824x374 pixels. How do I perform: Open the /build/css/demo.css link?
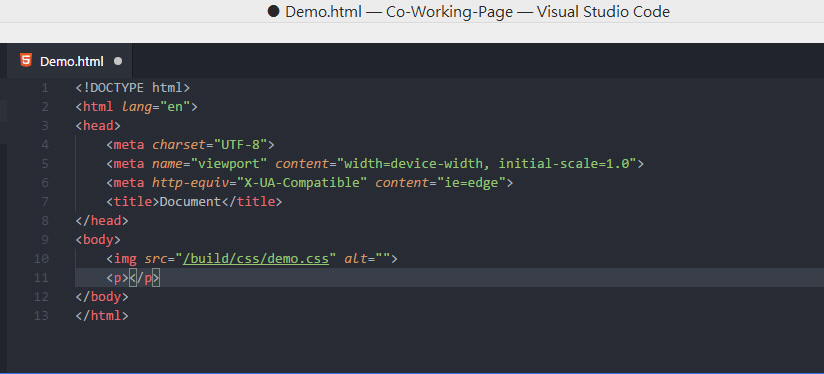[255, 259]
